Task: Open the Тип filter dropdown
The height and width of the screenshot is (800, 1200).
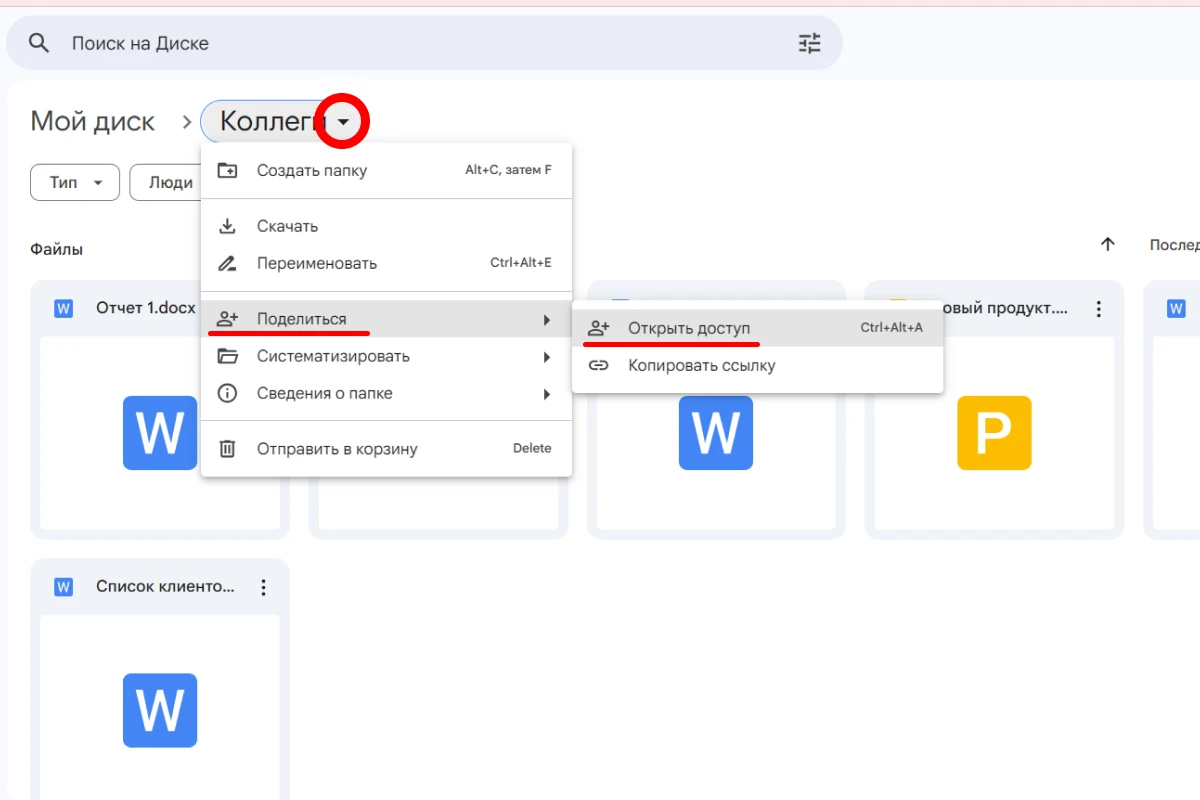Action: point(75,183)
